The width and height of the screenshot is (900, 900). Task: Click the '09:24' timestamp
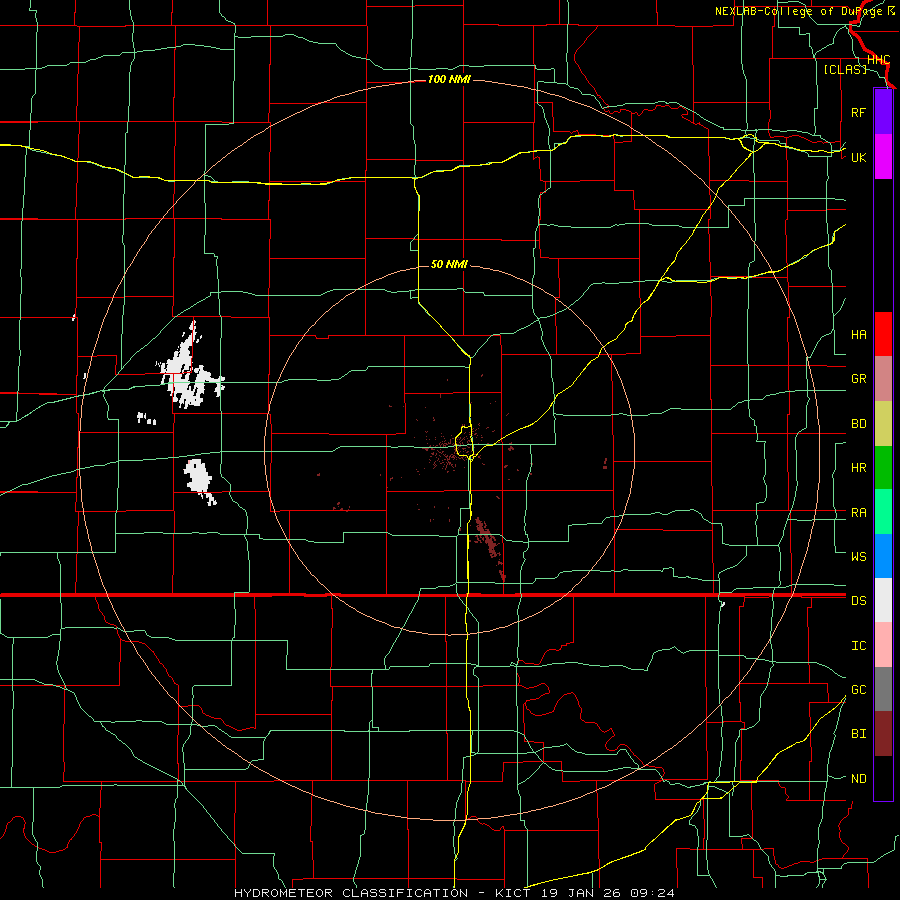pyautogui.click(x=651, y=893)
